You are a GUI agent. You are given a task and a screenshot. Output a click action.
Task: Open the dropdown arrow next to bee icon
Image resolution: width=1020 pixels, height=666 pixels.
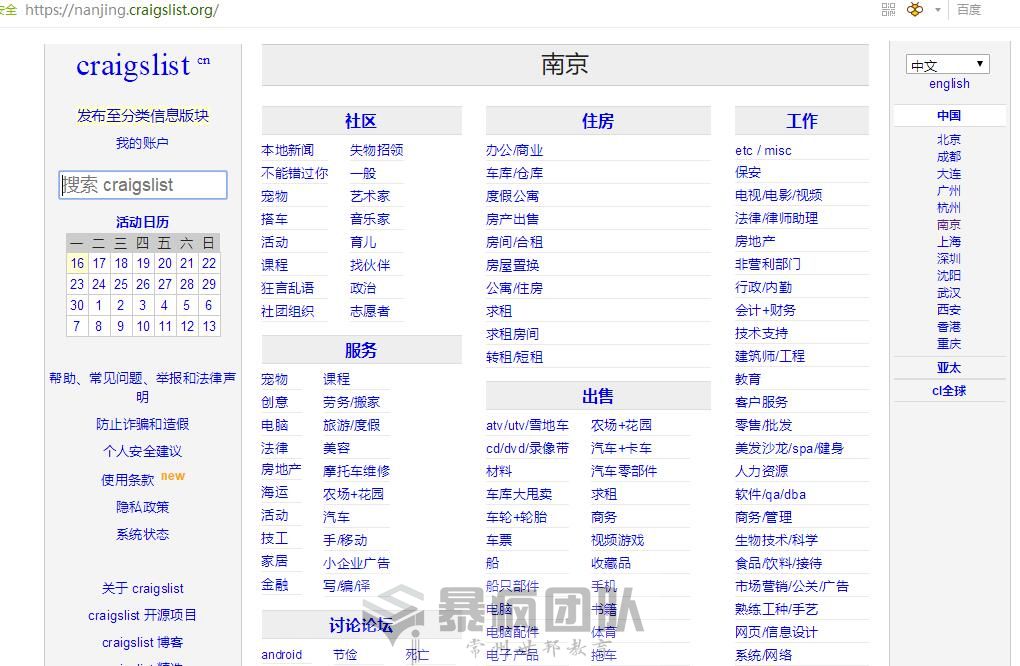click(937, 10)
